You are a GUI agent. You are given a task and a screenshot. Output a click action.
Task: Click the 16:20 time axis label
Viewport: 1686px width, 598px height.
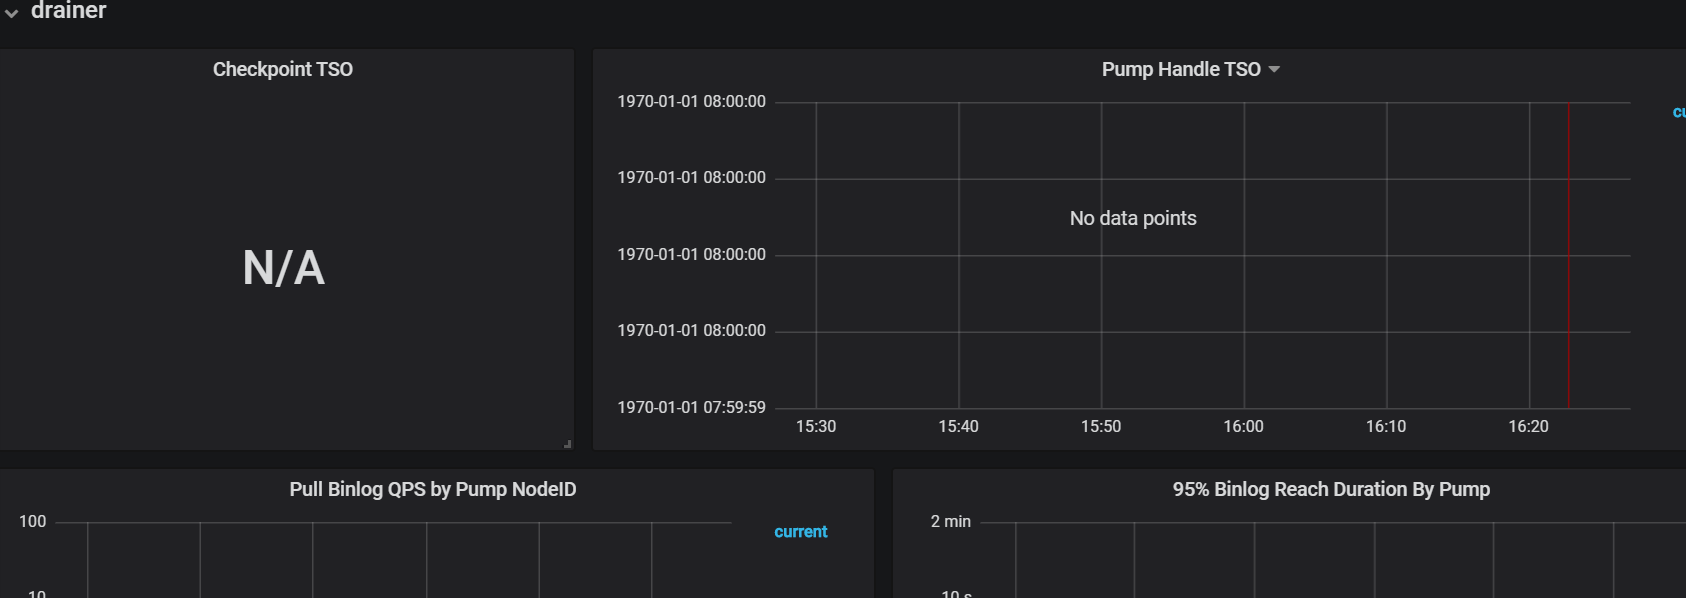[x=1528, y=426]
